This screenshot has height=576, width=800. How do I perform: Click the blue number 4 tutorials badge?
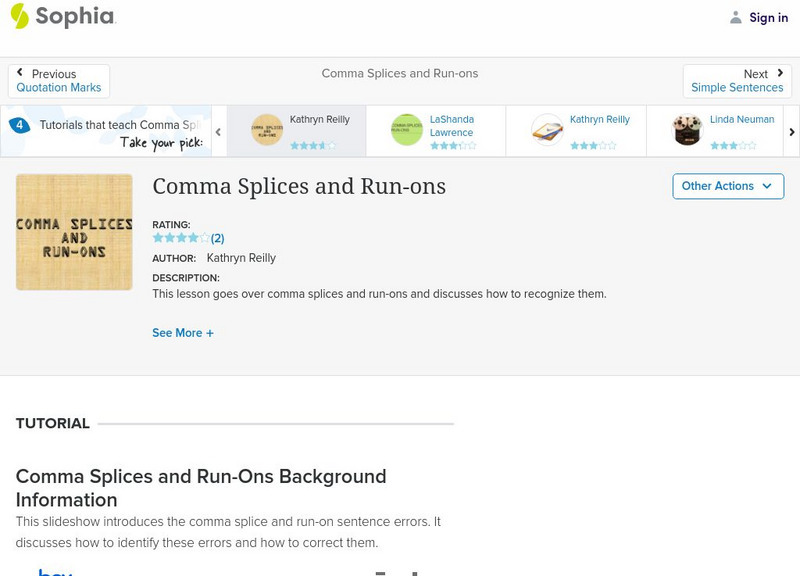tap(19, 126)
